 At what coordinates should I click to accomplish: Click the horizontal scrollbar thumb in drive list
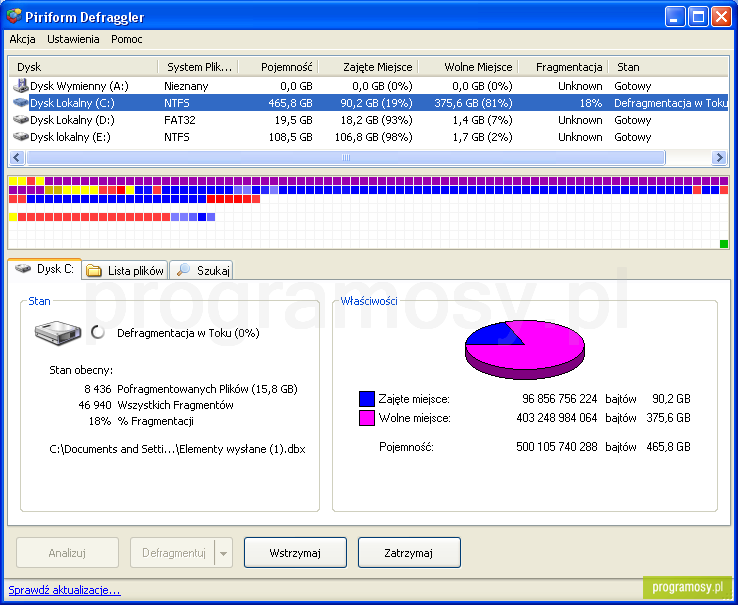pyautogui.click(x=346, y=158)
